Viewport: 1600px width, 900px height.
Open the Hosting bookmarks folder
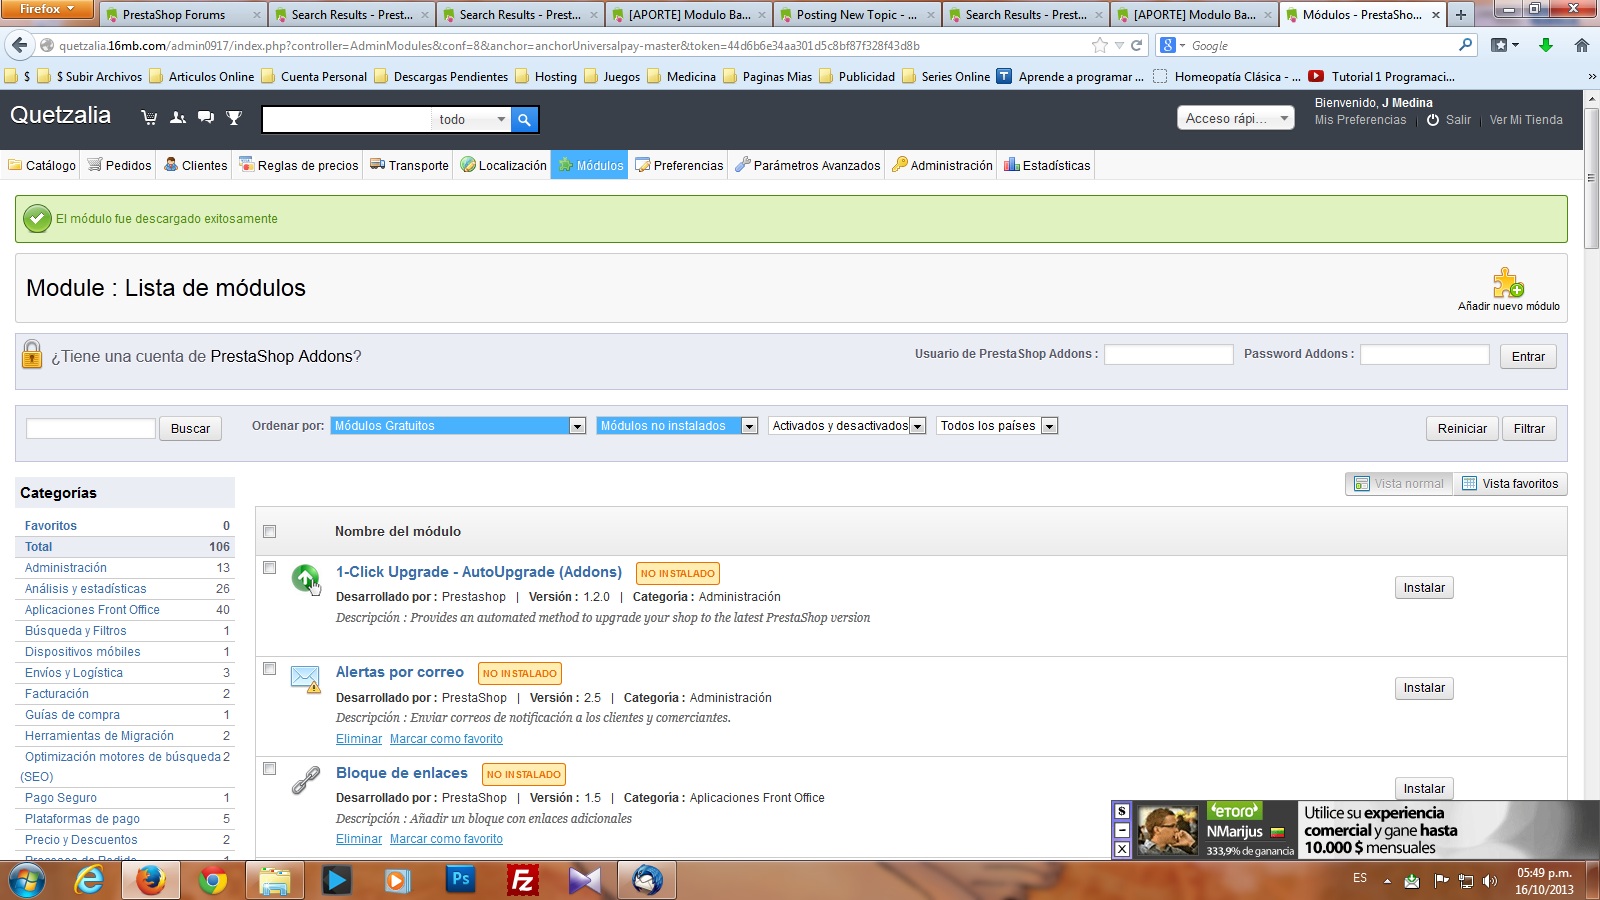[x=546, y=77]
